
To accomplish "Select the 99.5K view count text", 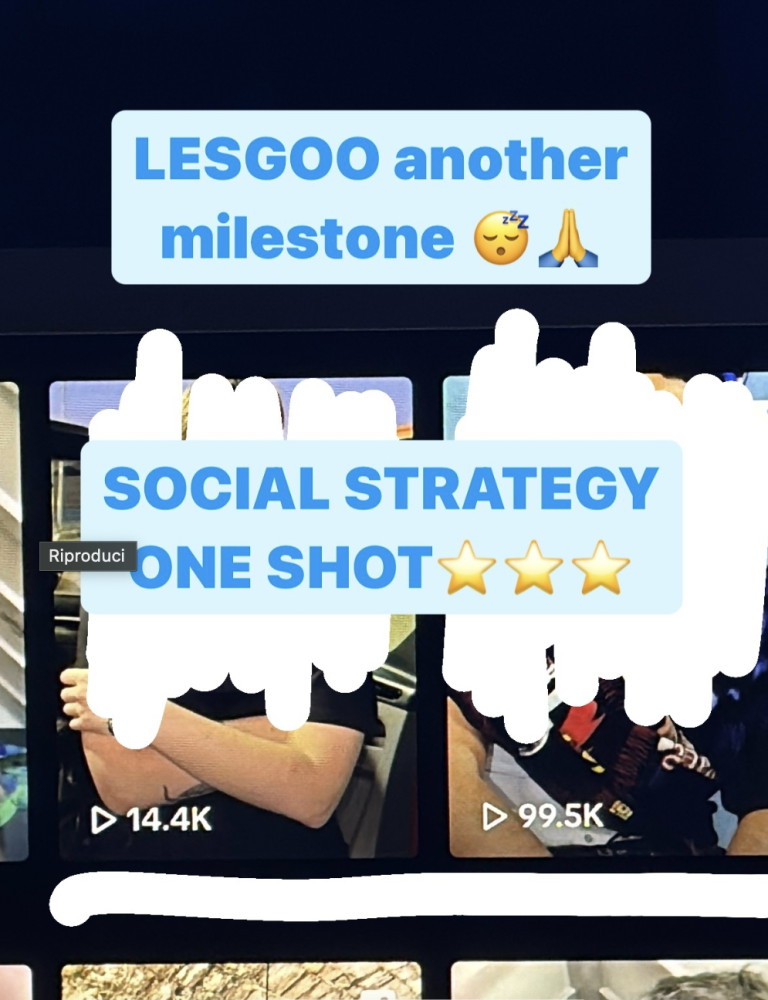I will 561,816.
